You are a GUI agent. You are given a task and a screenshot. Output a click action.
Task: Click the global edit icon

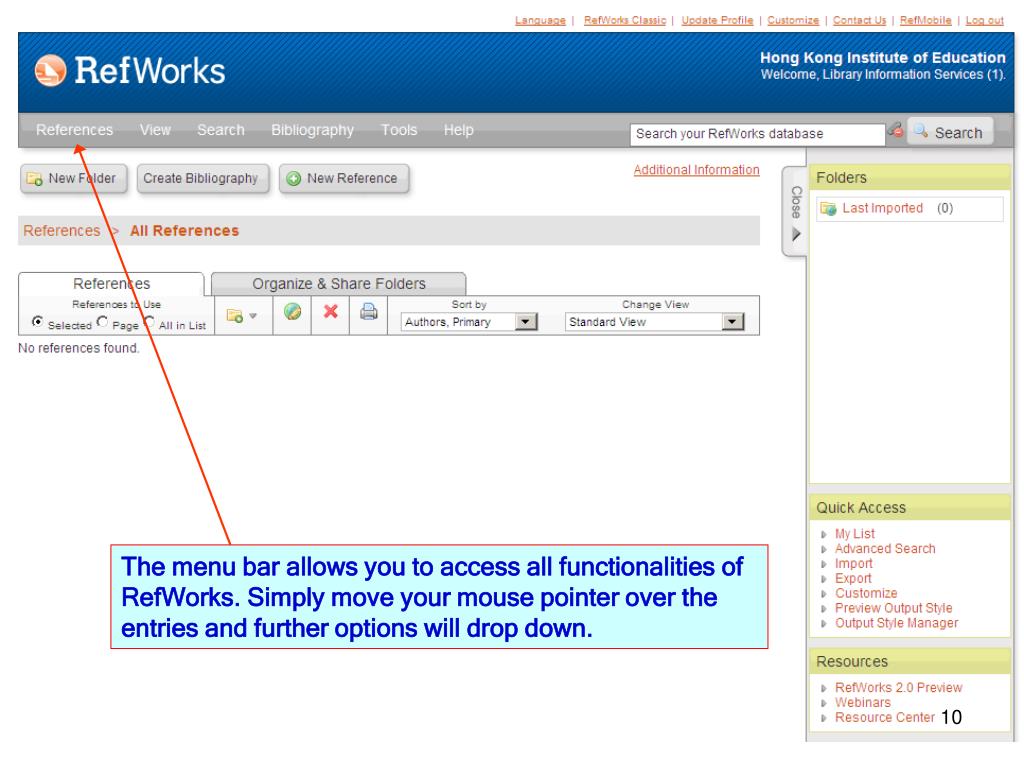[x=292, y=312]
